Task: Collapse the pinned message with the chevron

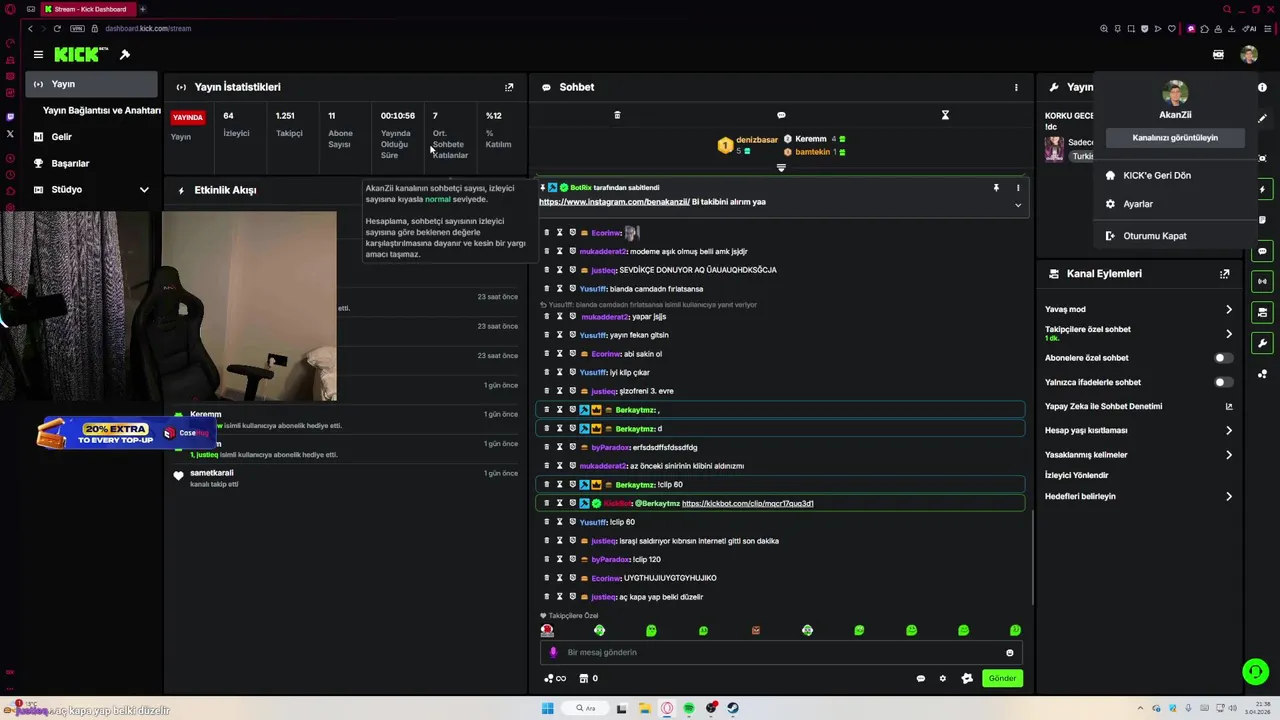Action: pyautogui.click(x=1018, y=205)
